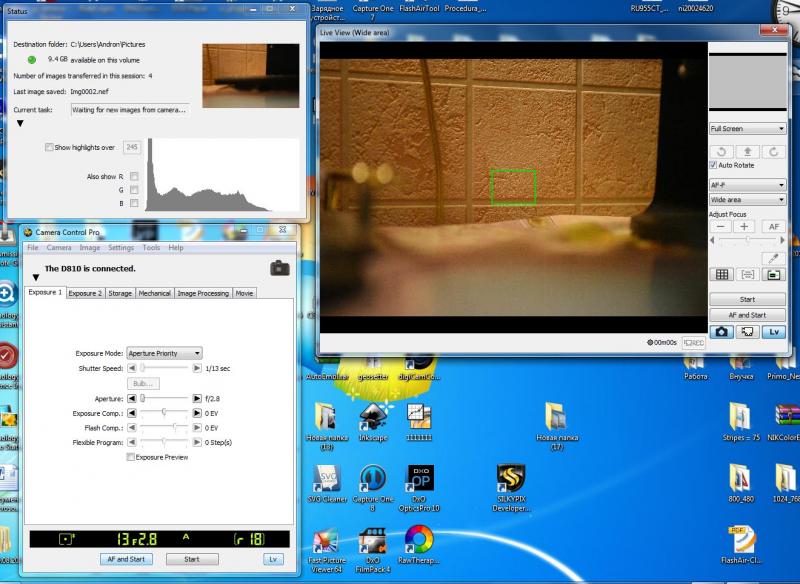Click the minus focus adjust button

pos(720,226)
